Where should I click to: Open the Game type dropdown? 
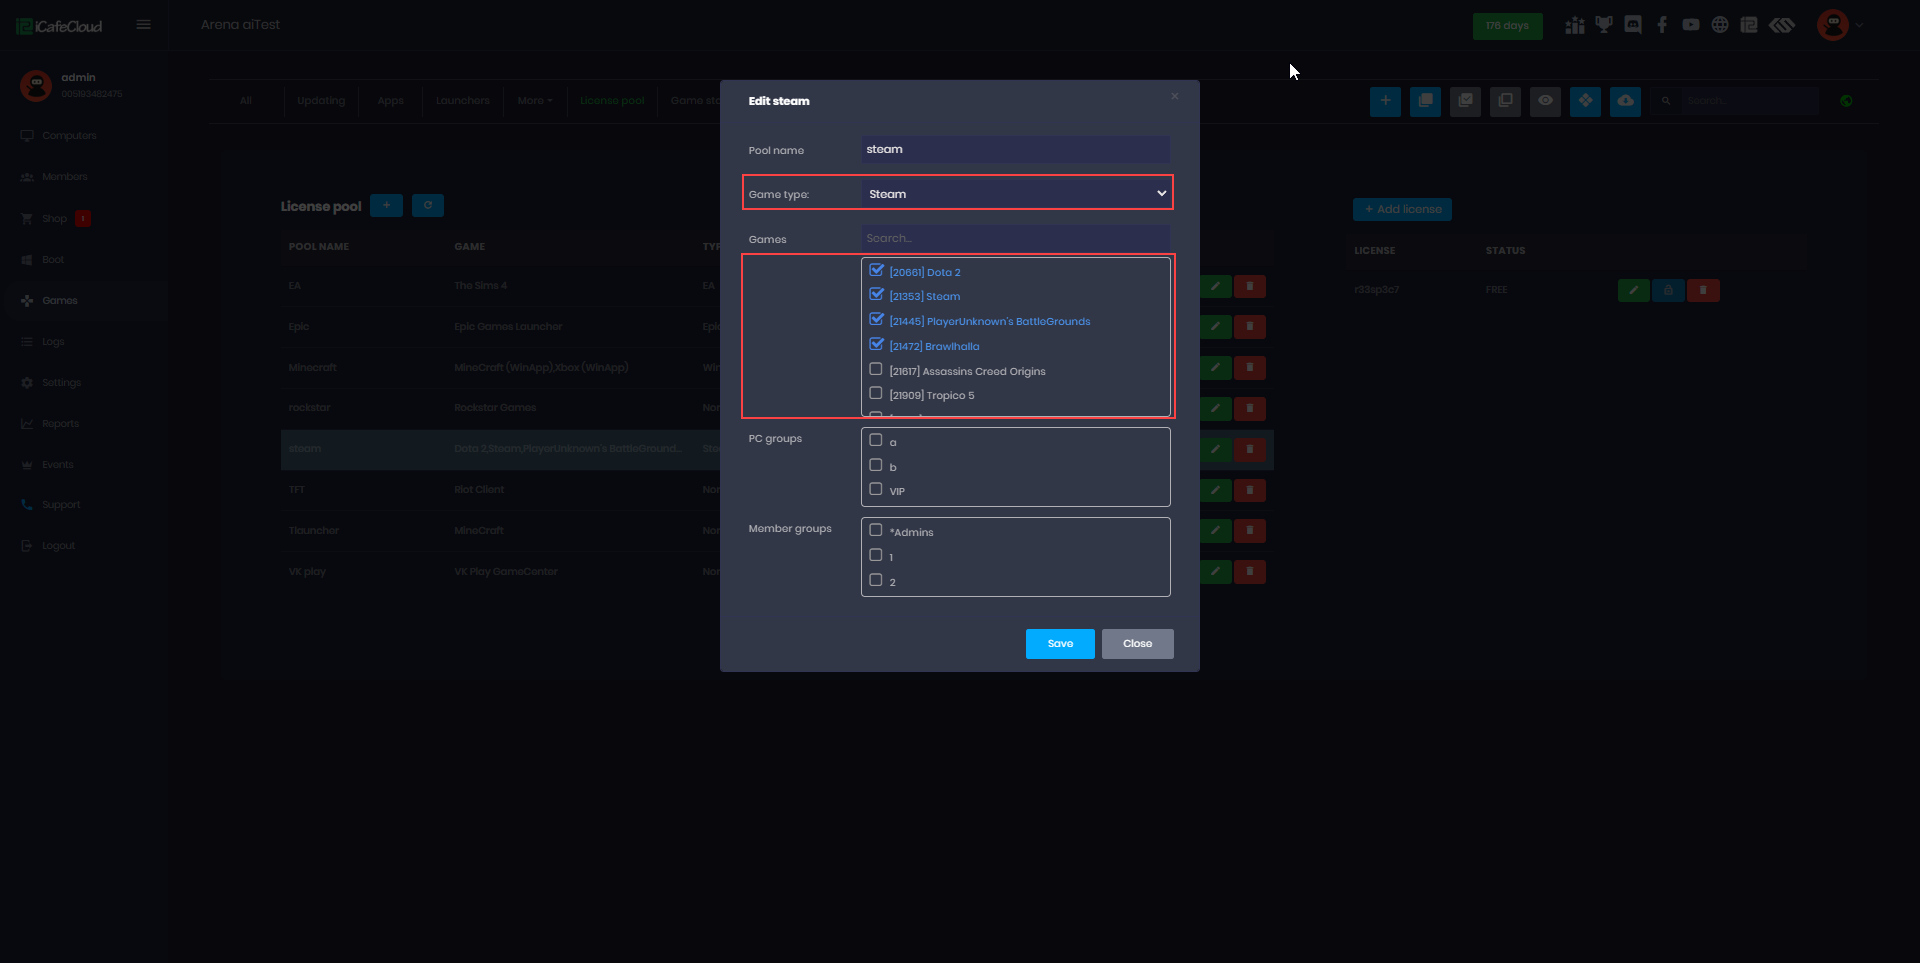tap(1015, 194)
